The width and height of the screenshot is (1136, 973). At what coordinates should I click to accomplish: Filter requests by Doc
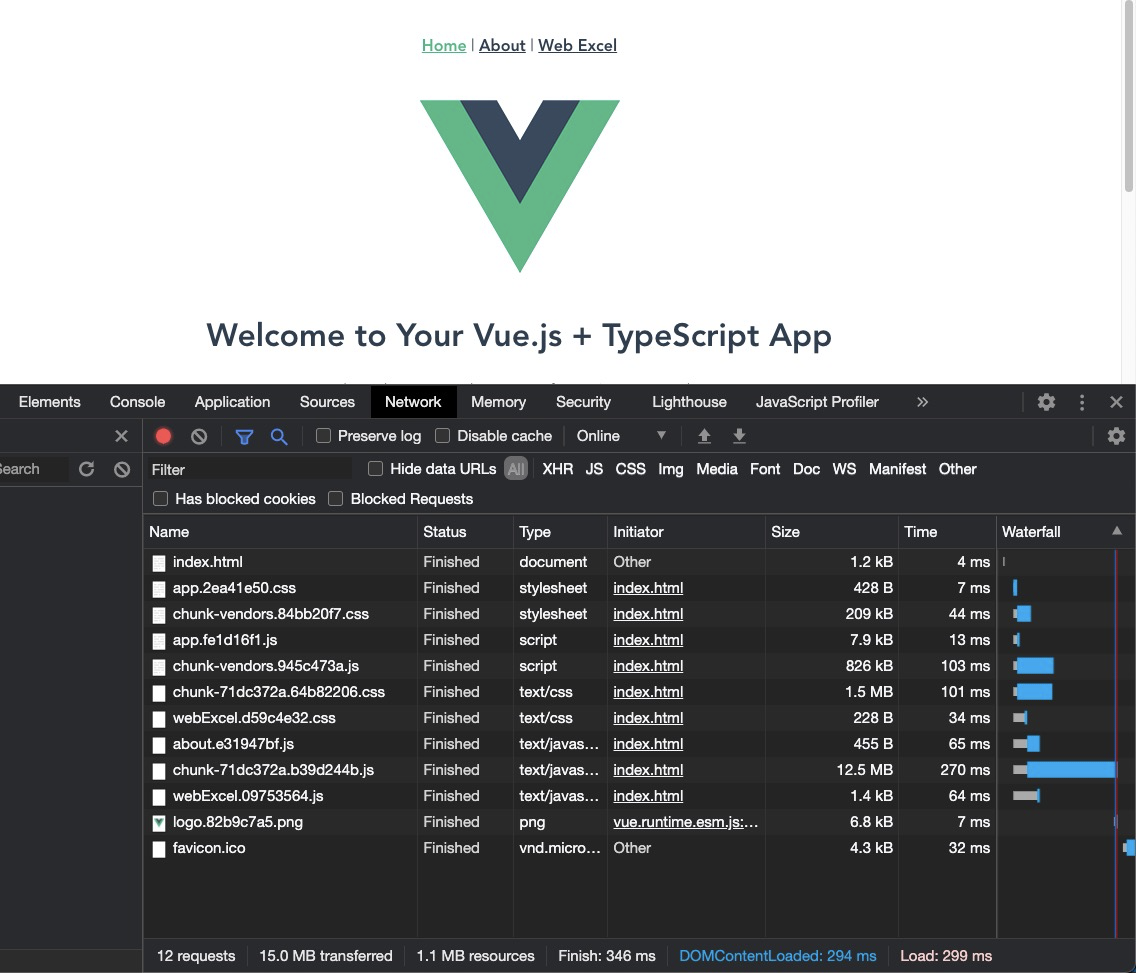point(806,469)
